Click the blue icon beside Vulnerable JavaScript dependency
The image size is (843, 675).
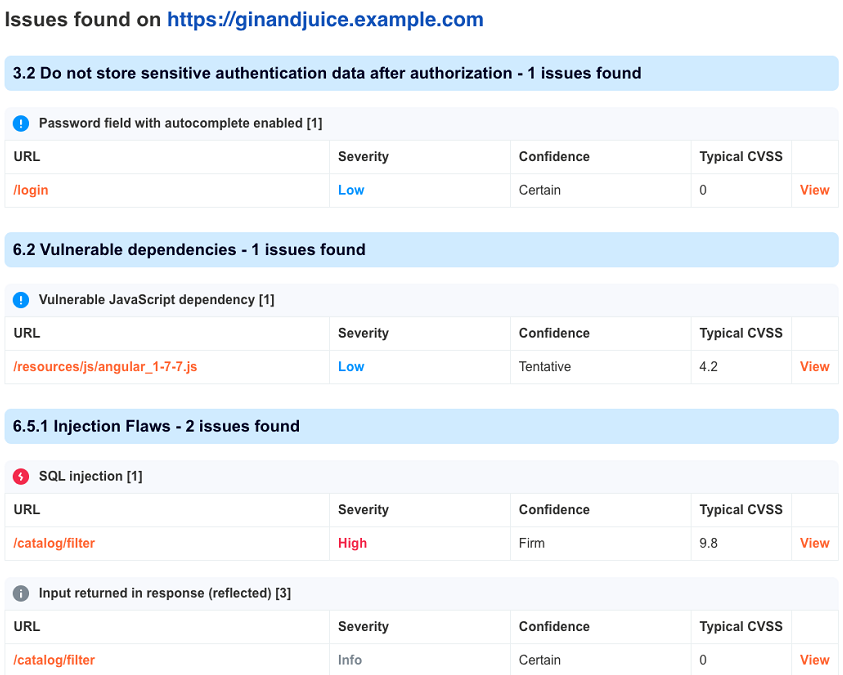(x=21, y=300)
